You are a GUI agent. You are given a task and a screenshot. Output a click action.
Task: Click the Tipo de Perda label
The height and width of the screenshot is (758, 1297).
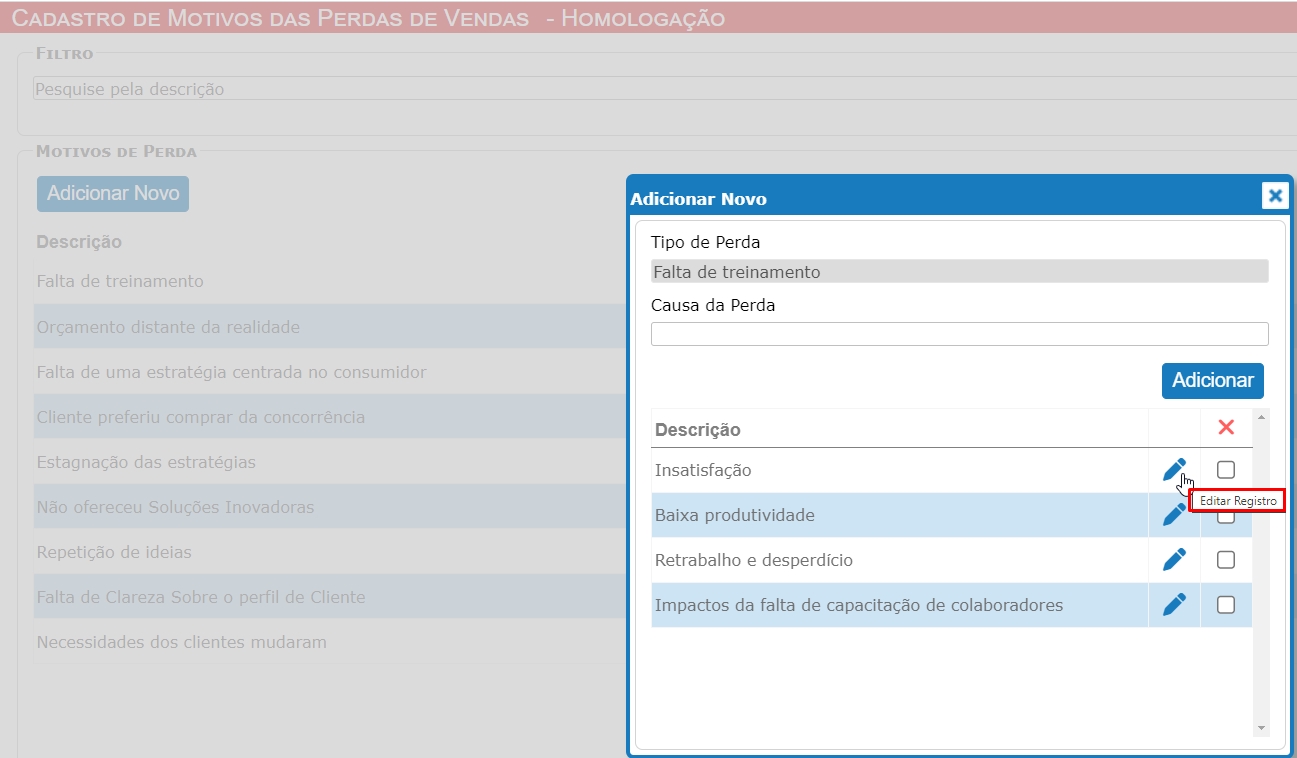(x=705, y=242)
